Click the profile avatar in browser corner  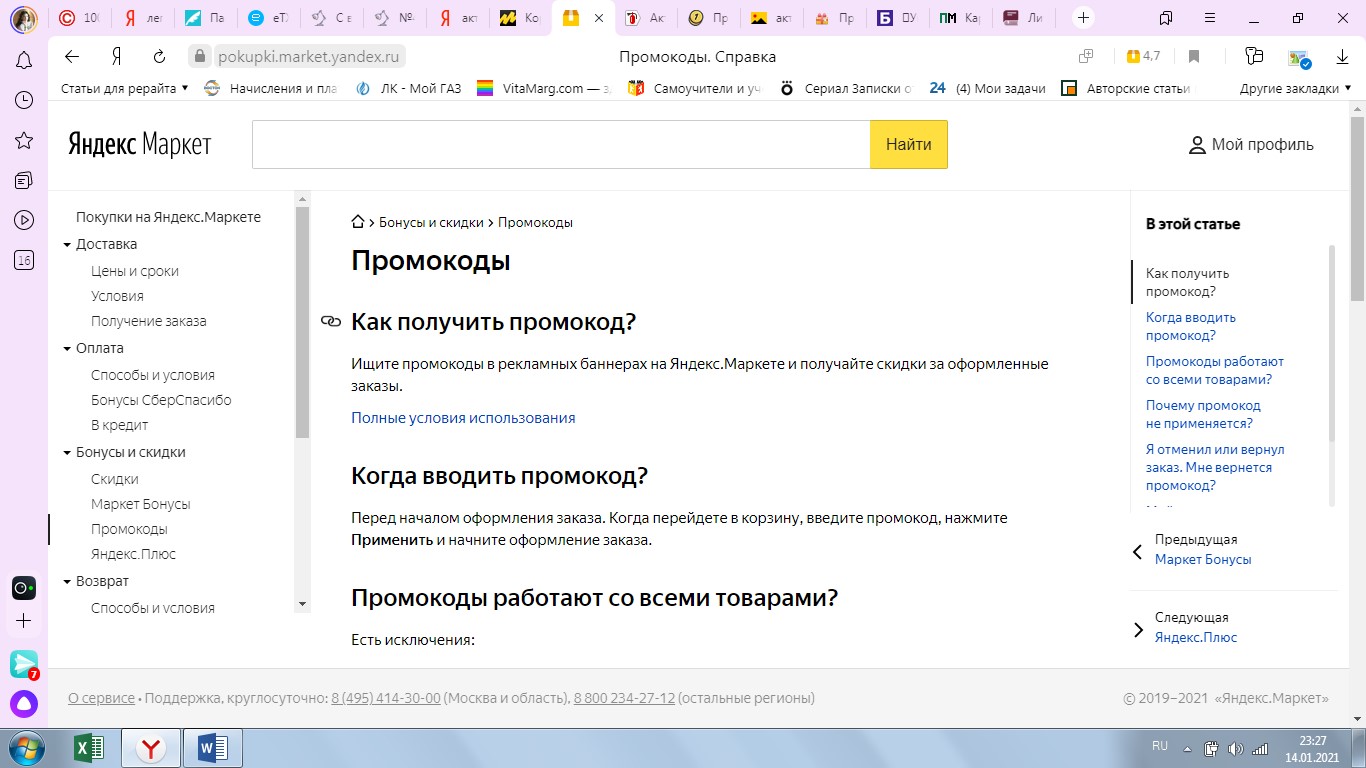pos(24,18)
